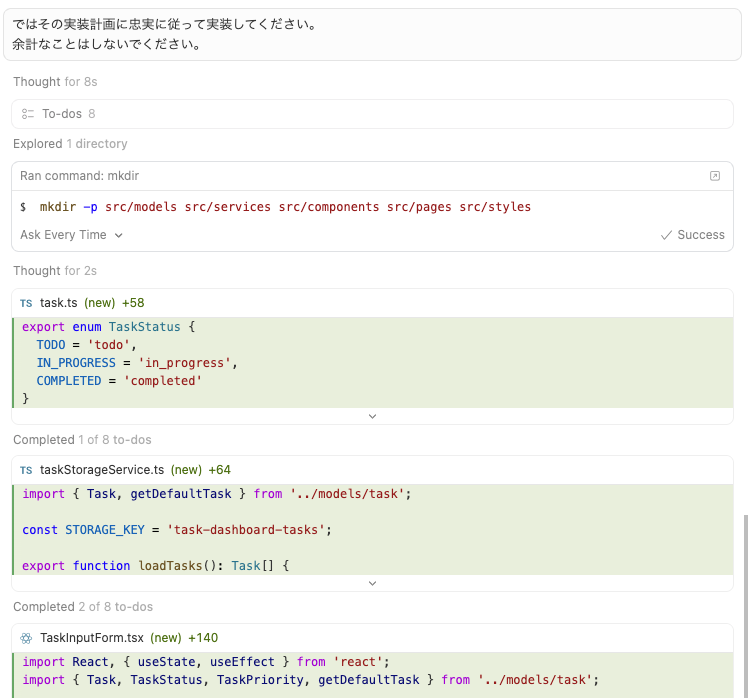This screenshot has width=748, height=698.
Task: Open mkdir command in terminal icon
Action: (x=715, y=176)
